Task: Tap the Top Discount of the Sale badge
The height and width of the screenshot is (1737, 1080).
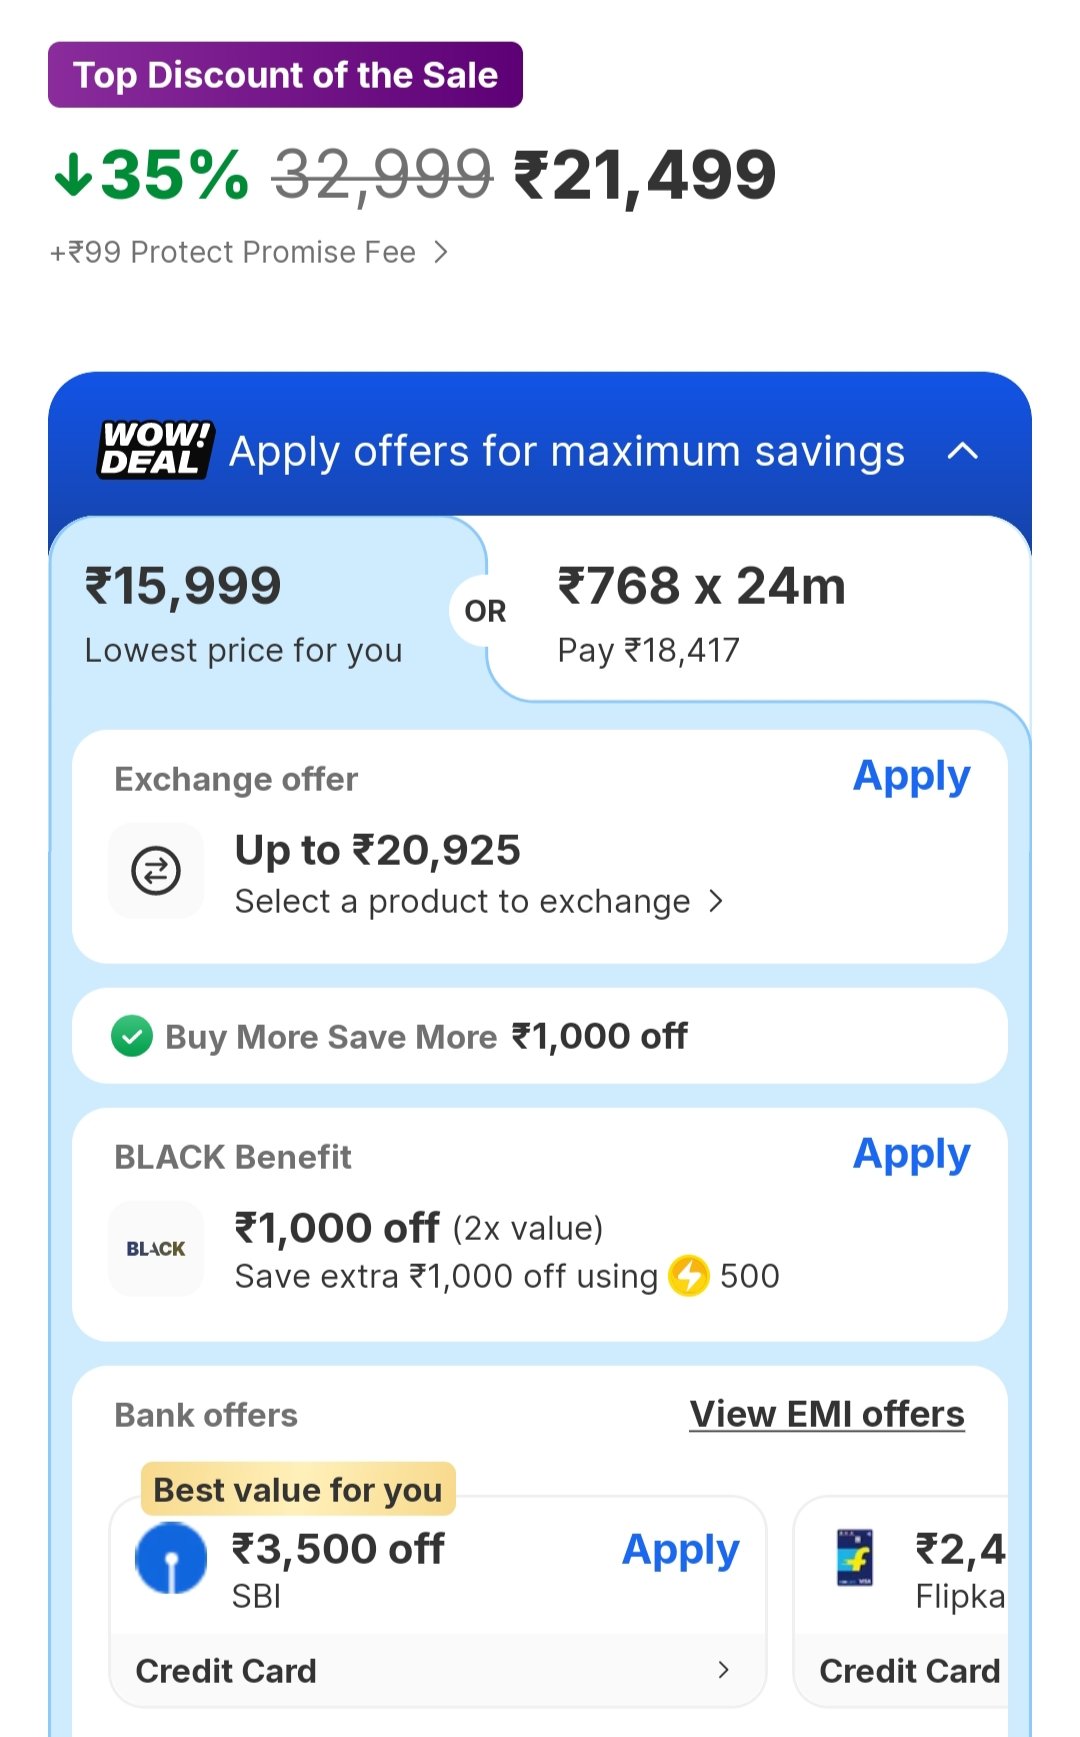Action: (x=285, y=75)
